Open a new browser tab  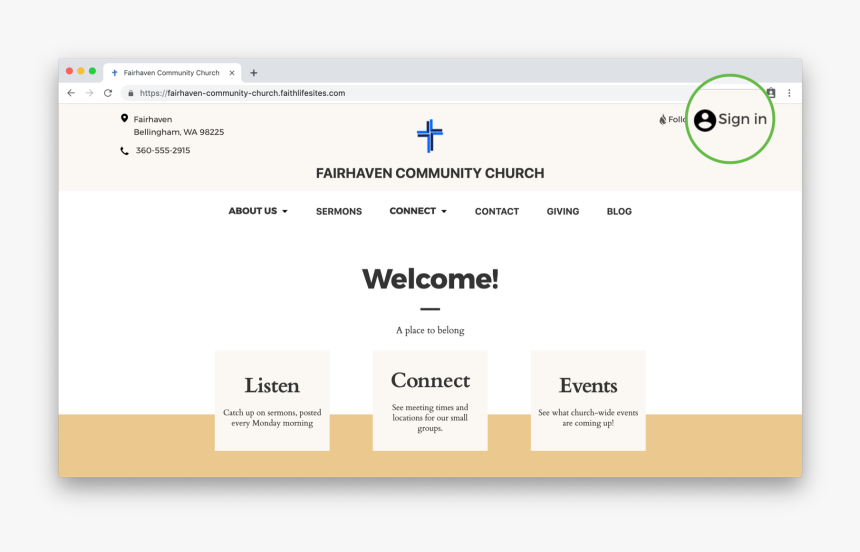pyautogui.click(x=254, y=73)
